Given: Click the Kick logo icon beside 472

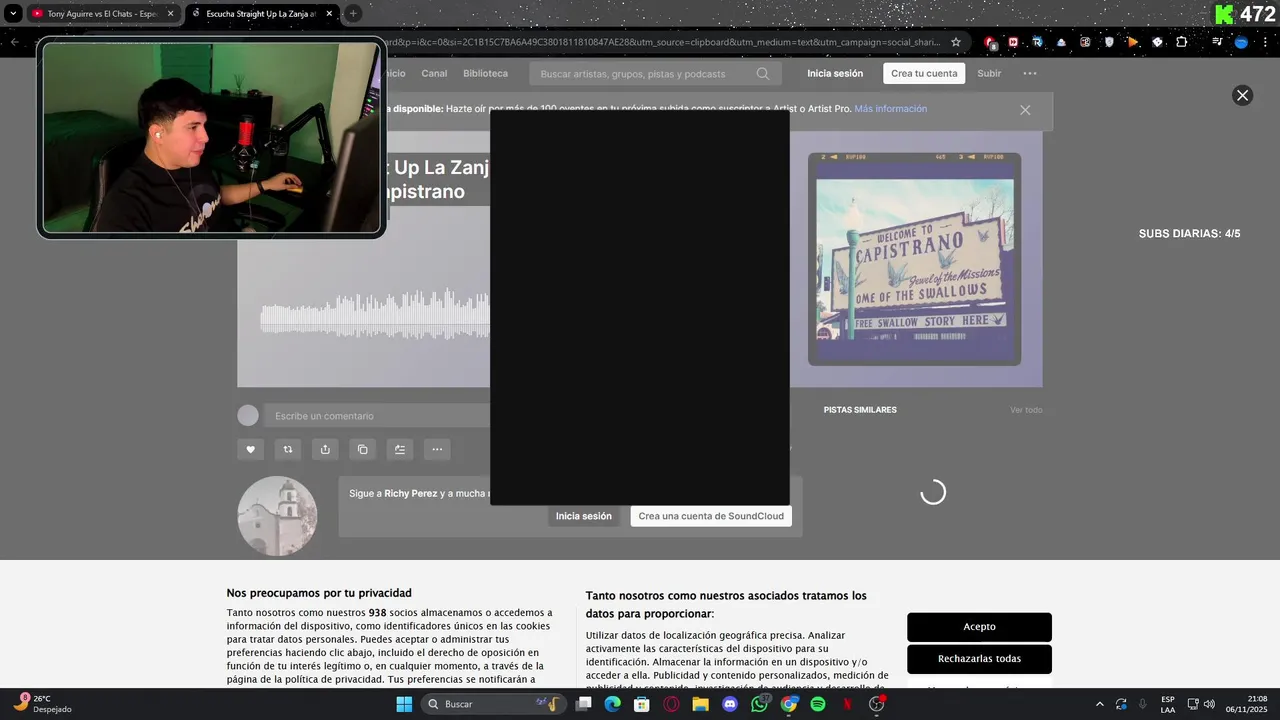Looking at the screenshot, I should pos(1225,14).
